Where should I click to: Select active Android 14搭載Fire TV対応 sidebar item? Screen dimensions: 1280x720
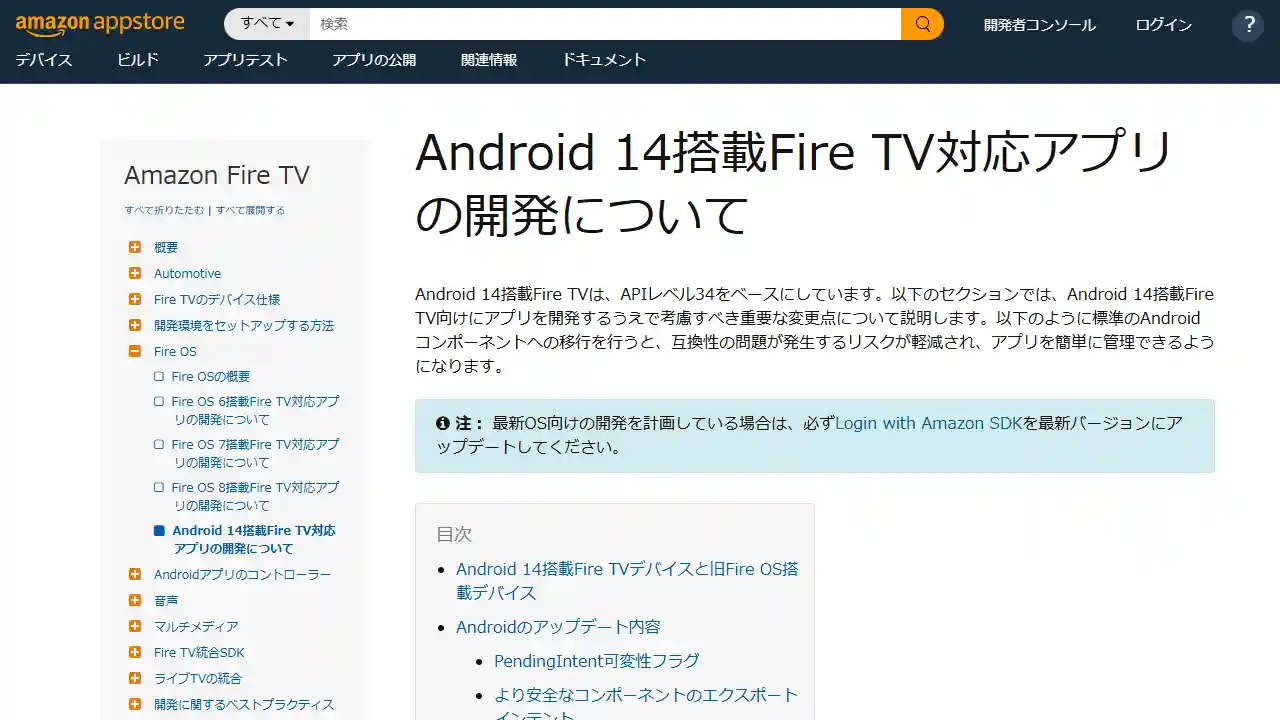point(254,539)
